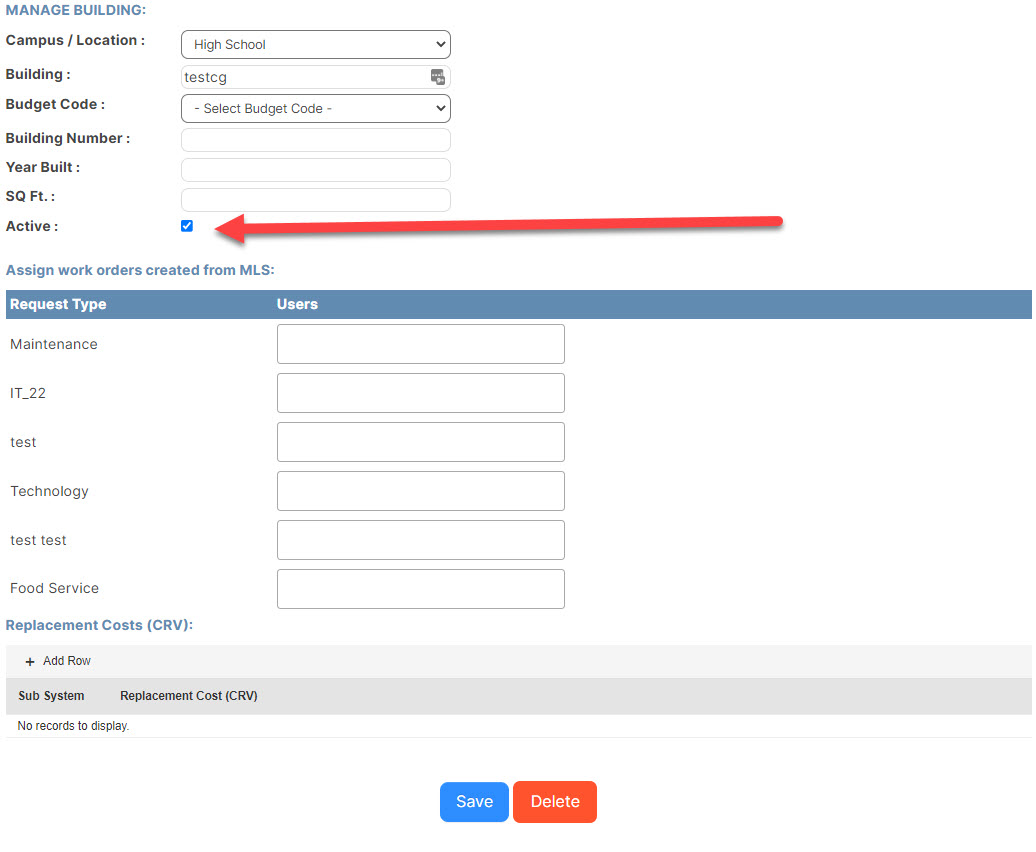Click the Maintenance request type label
Image resolution: width=1036 pixels, height=852 pixels.
pyautogui.click(x=54, y=344)
